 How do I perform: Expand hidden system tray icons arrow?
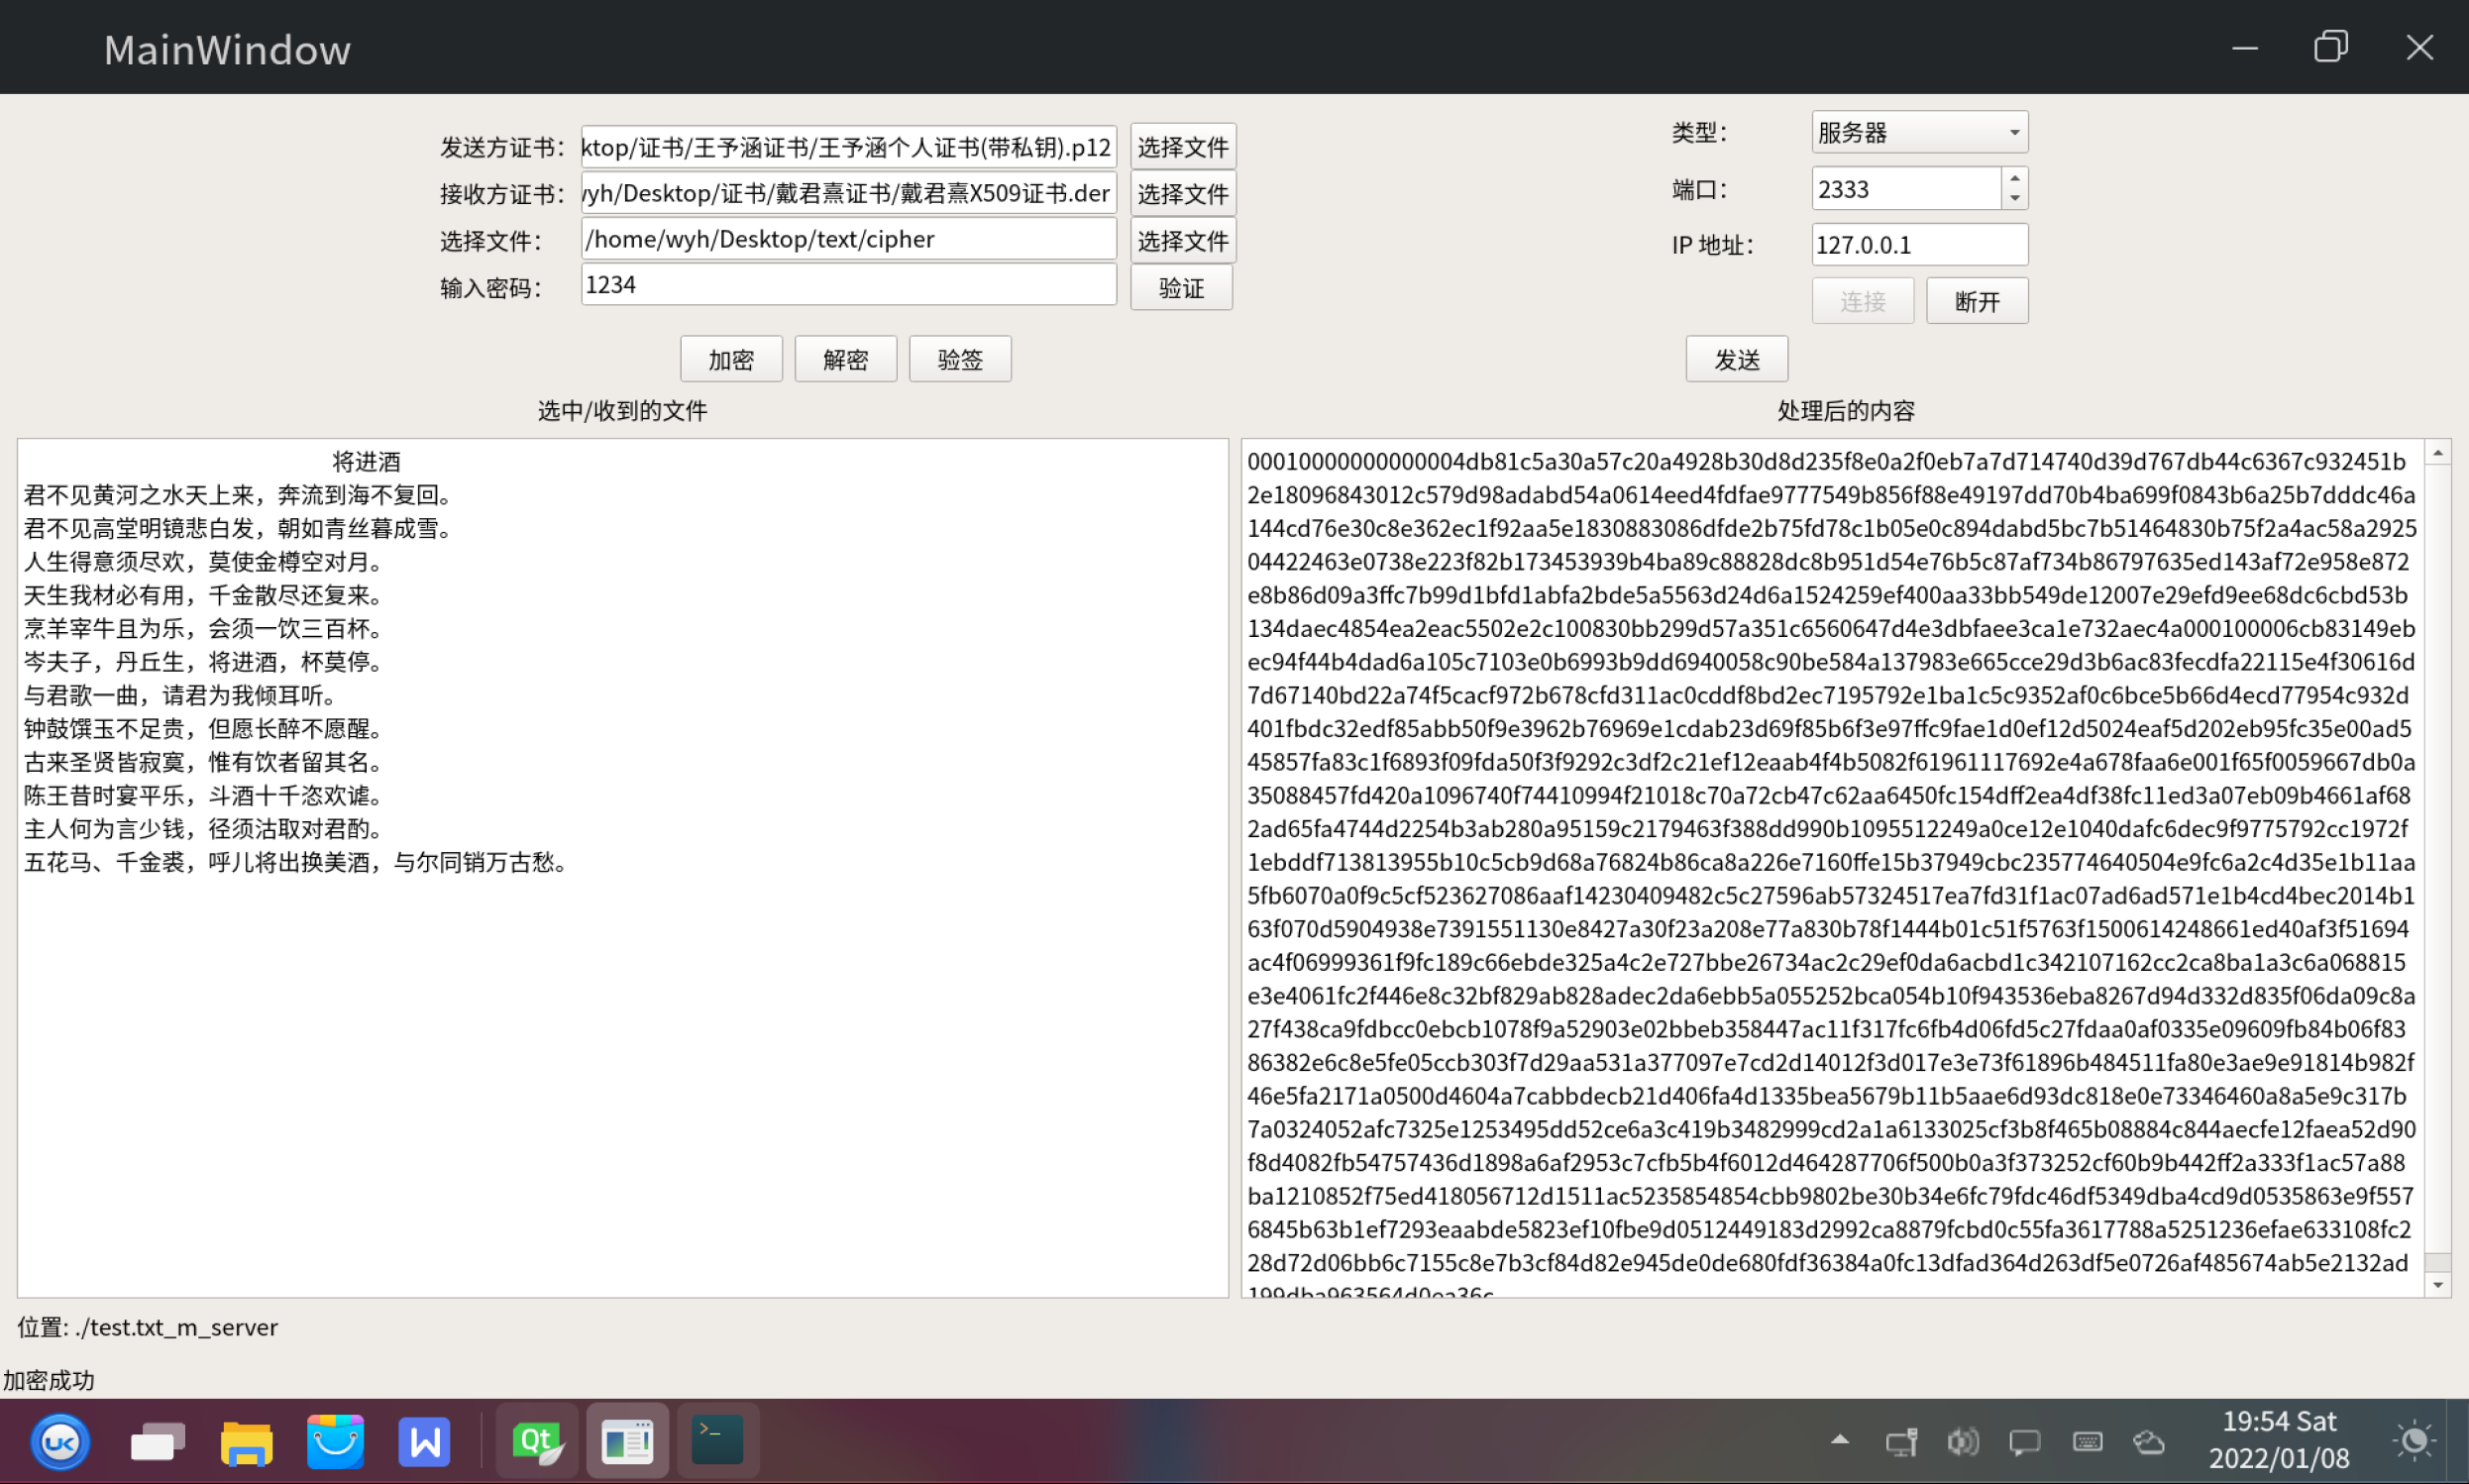(1839, 1440)
